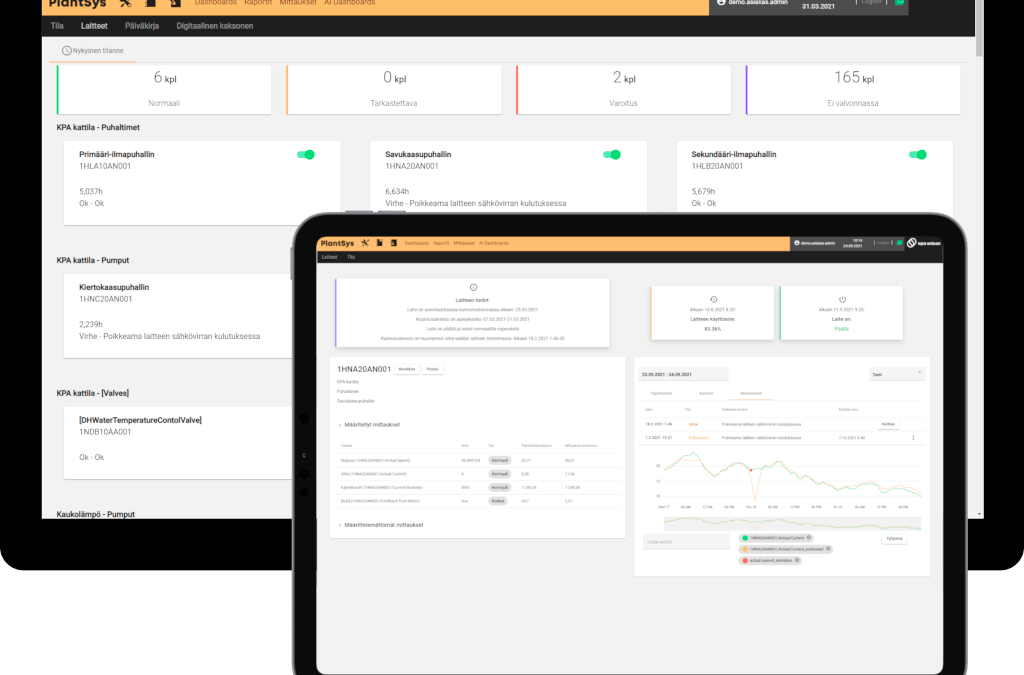Screen dimensions: 1024x675
Task: Open the Laitteet tab on the tablet
Action: [x=329, y=257]
